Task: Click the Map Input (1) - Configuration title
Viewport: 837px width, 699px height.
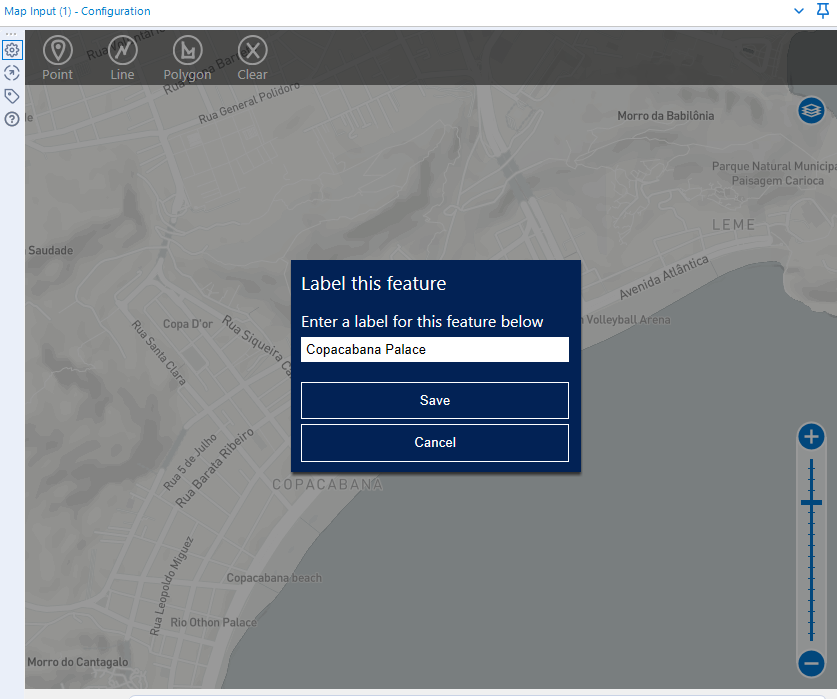Action: [x=77, y=11]
